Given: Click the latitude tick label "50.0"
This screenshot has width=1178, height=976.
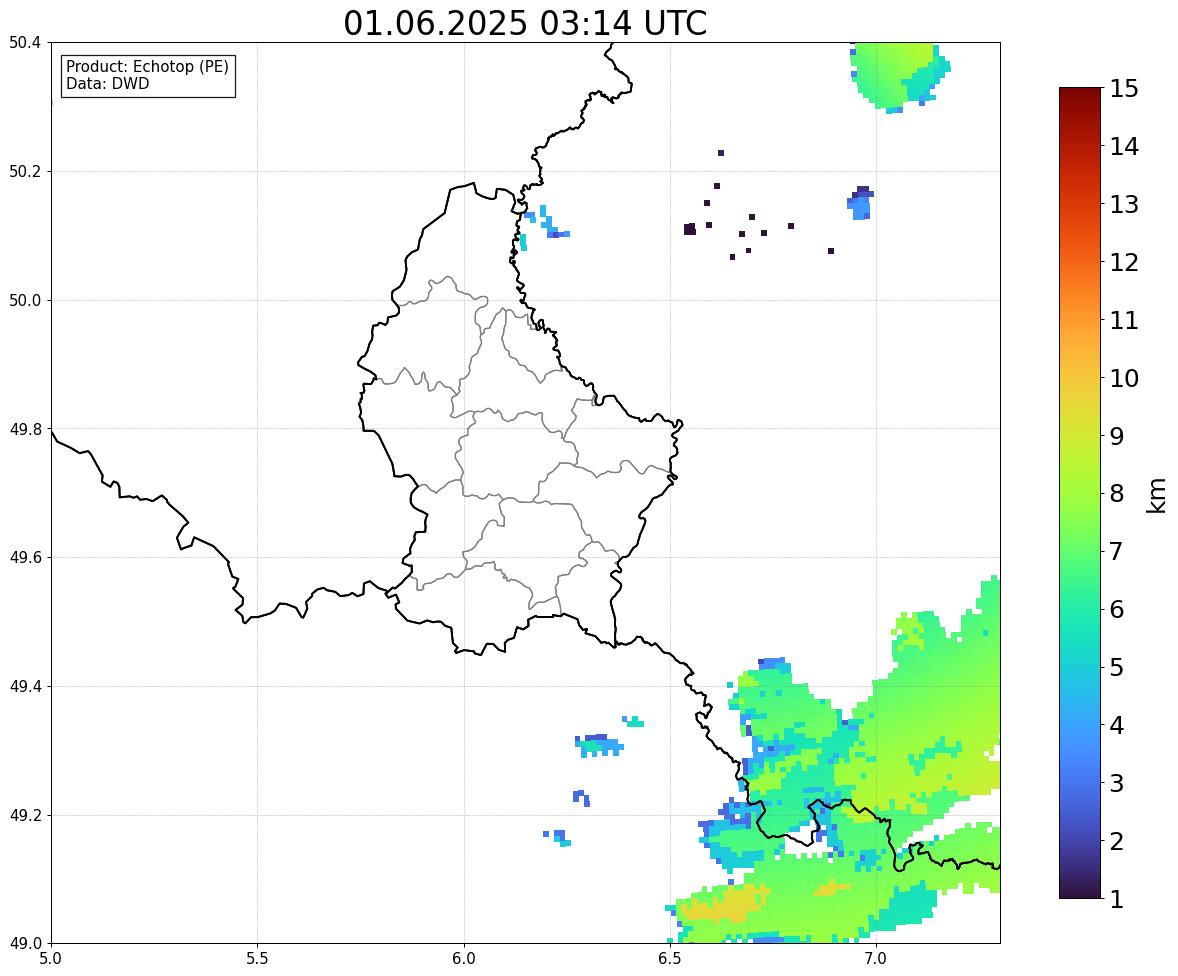Looking at the screenshot, I should (x=25, y=301).
